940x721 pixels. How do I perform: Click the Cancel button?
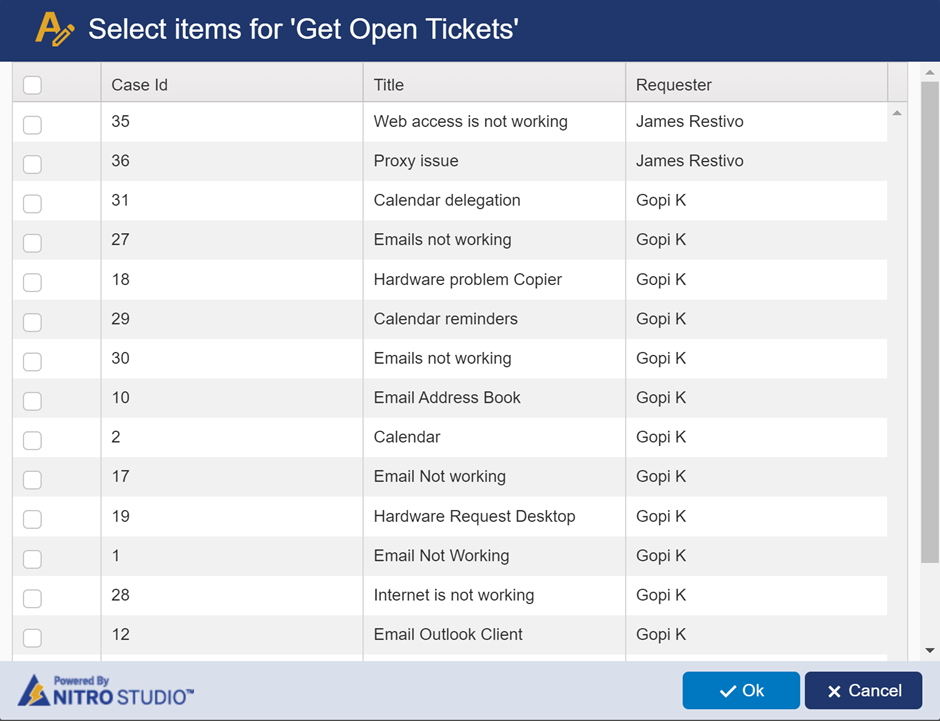coord(863,690)
